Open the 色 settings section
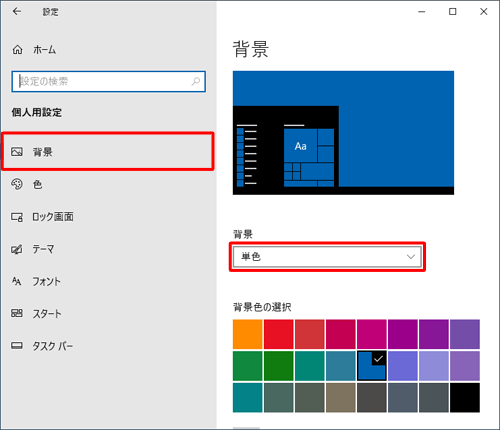The height and width of the screenshot is (430, 500). click(x=109, y=184)
